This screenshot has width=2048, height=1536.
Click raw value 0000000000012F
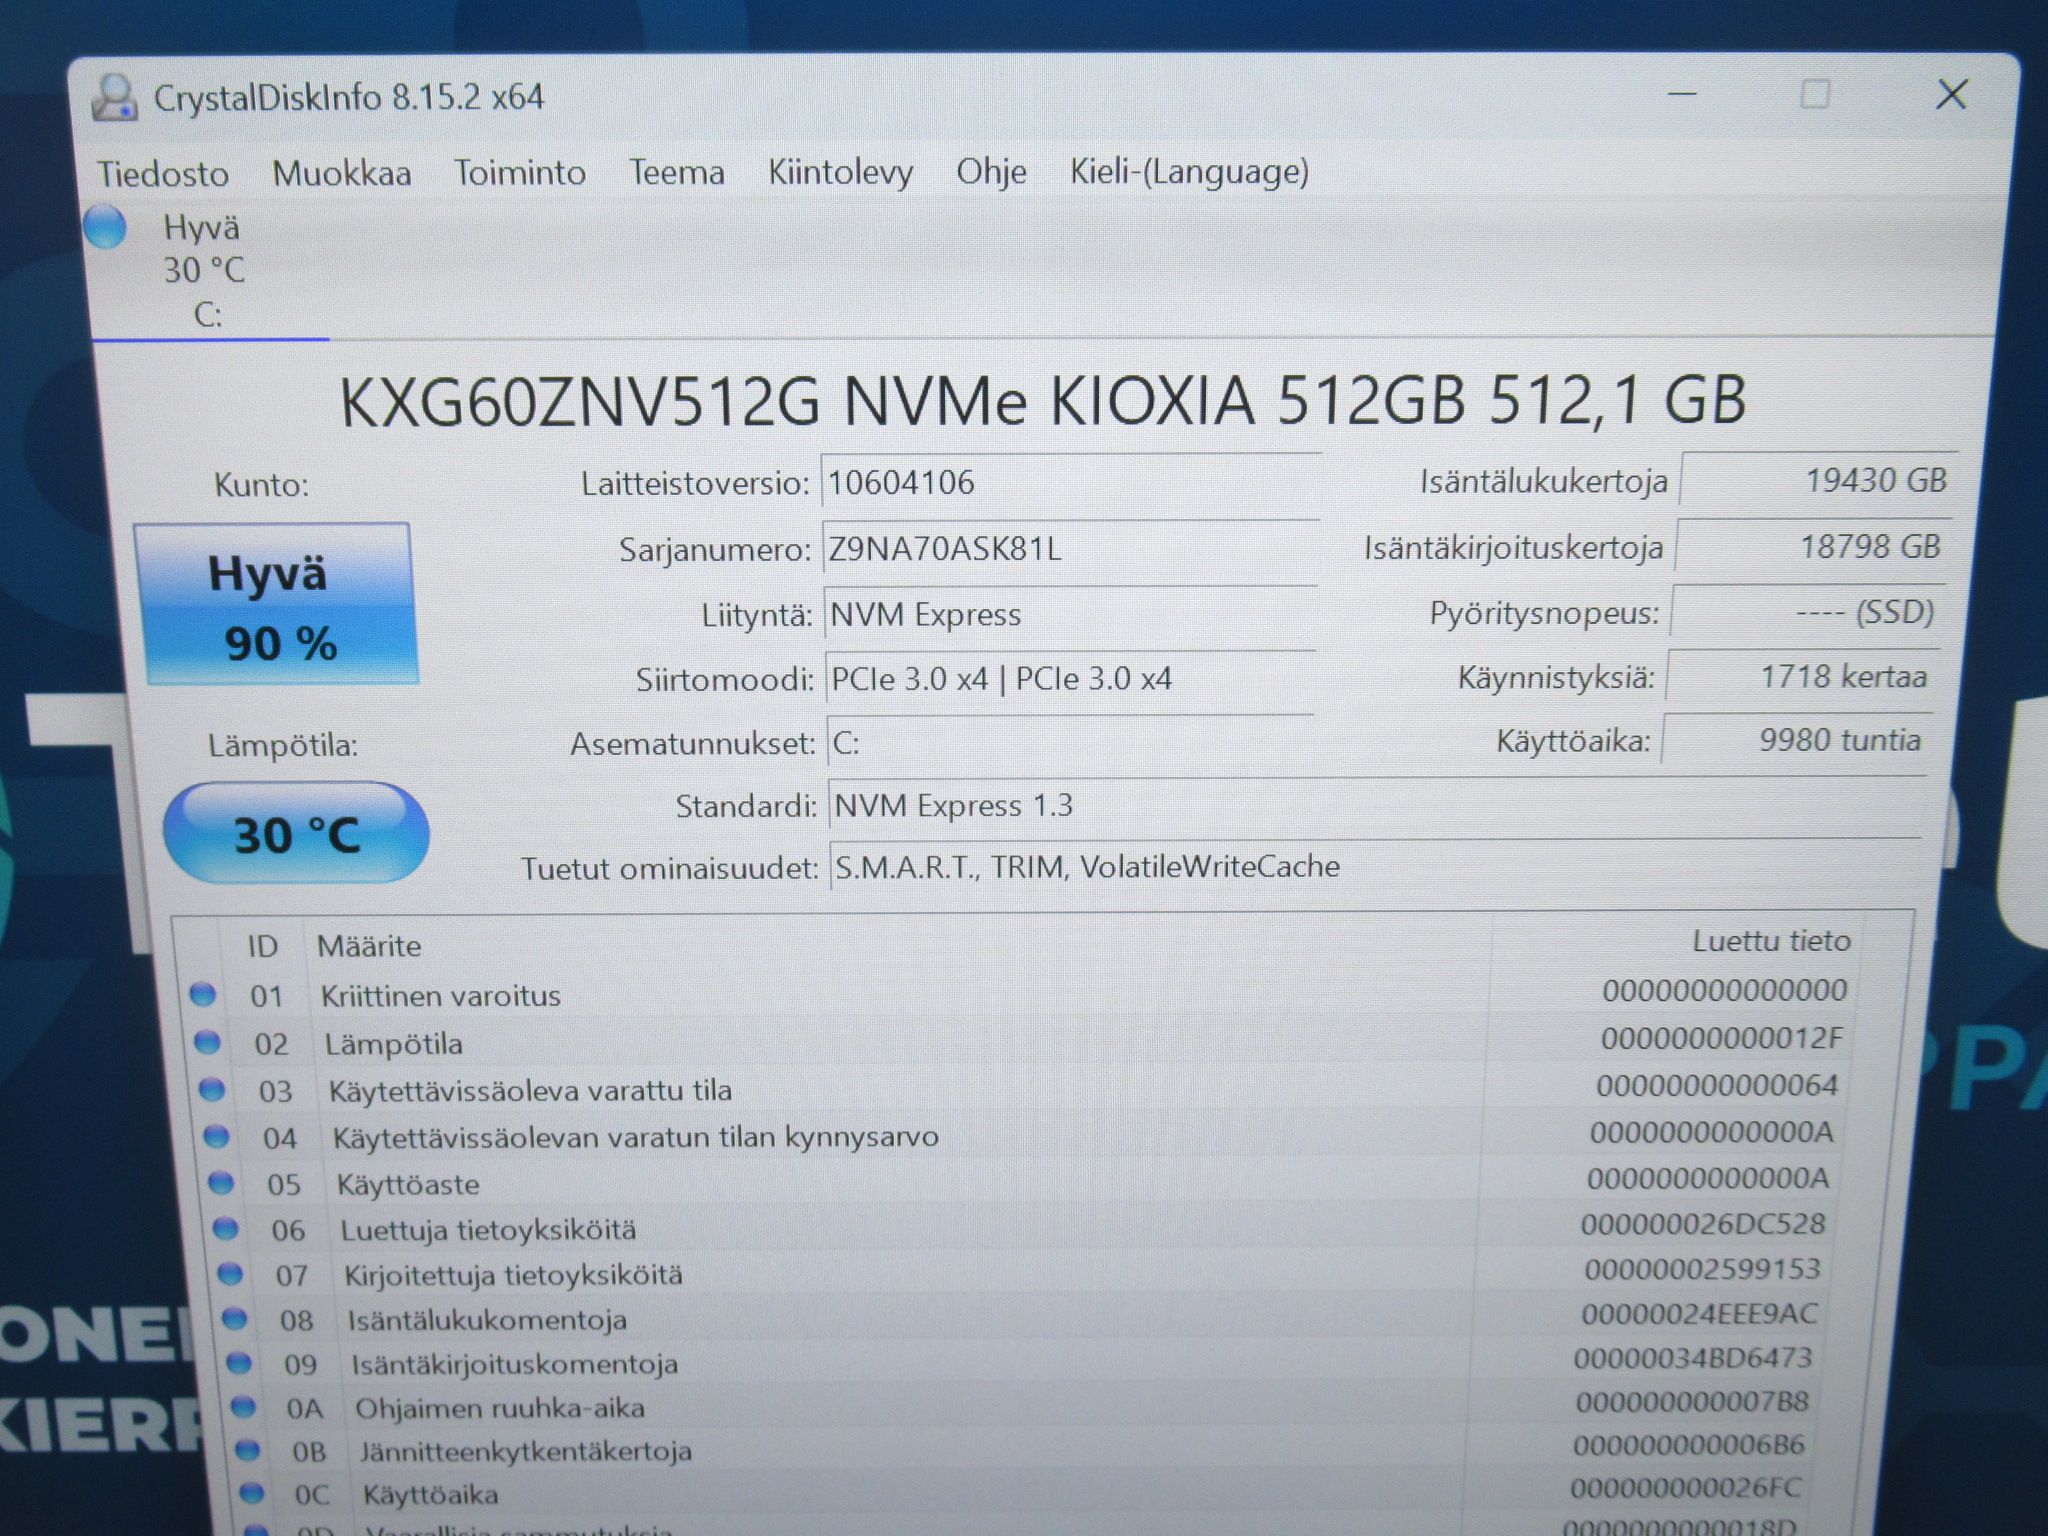1722,1038
